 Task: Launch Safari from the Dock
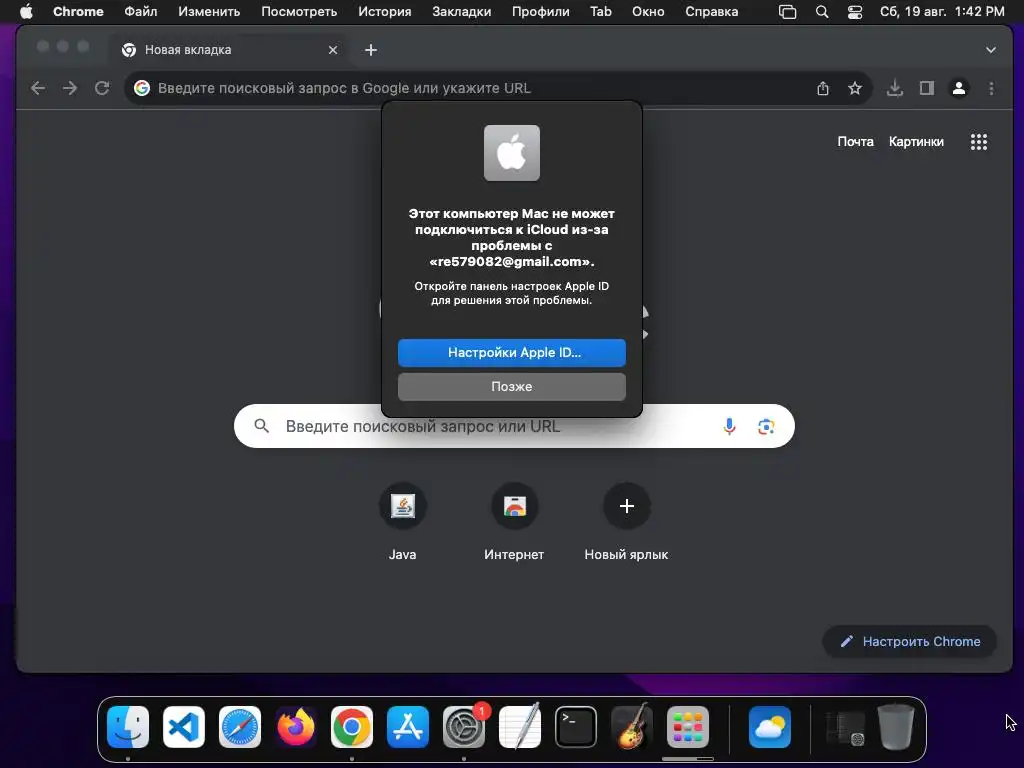[240, 727]
